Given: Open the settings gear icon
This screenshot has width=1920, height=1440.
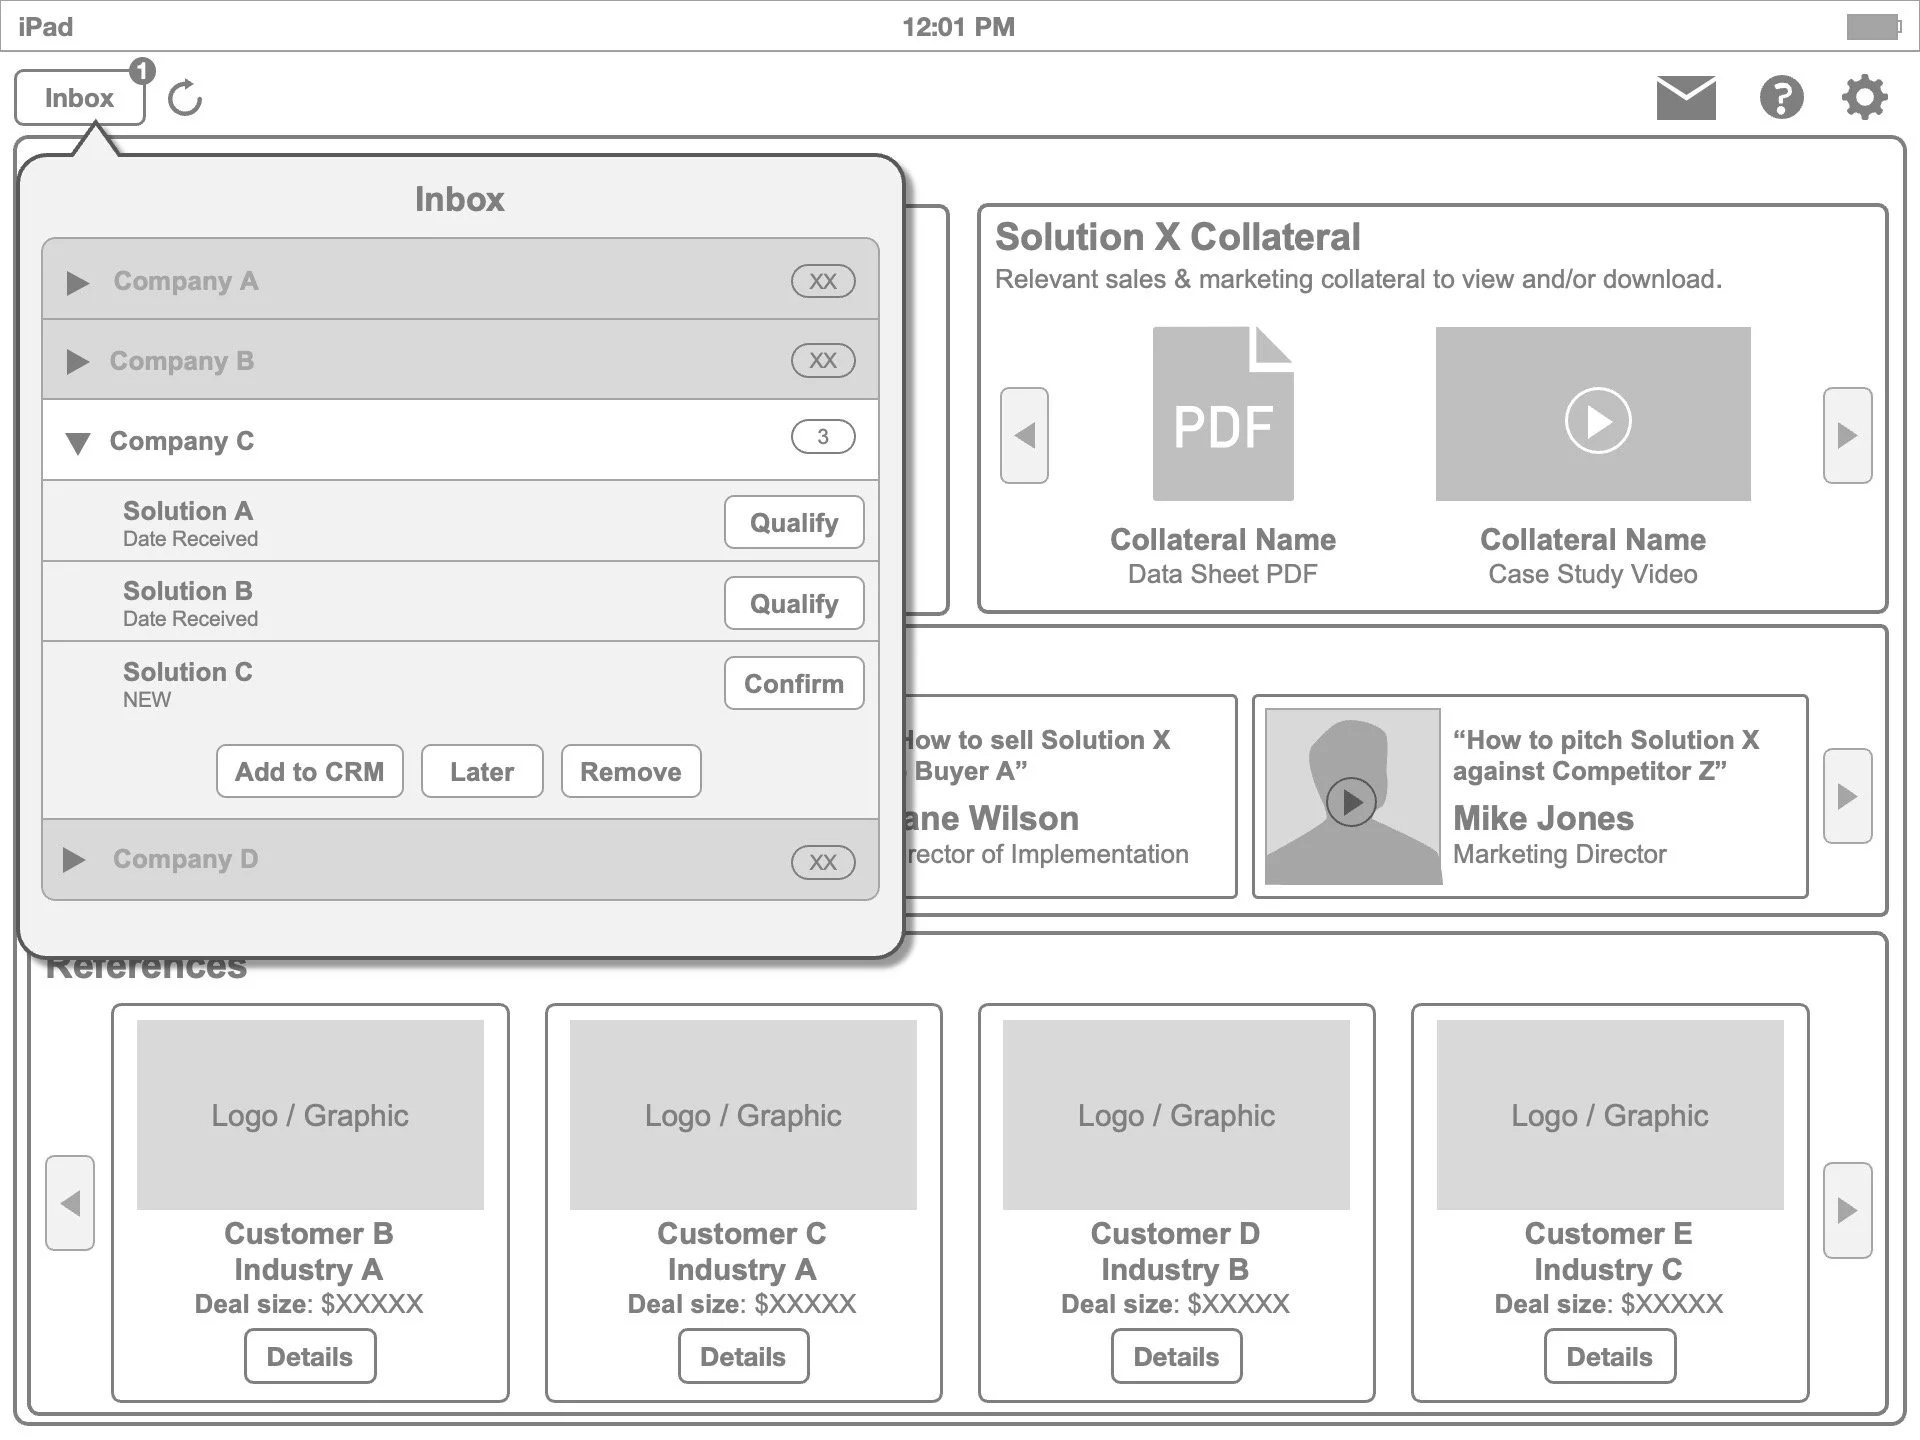Looking at the screenshot, I should 1864,98.
